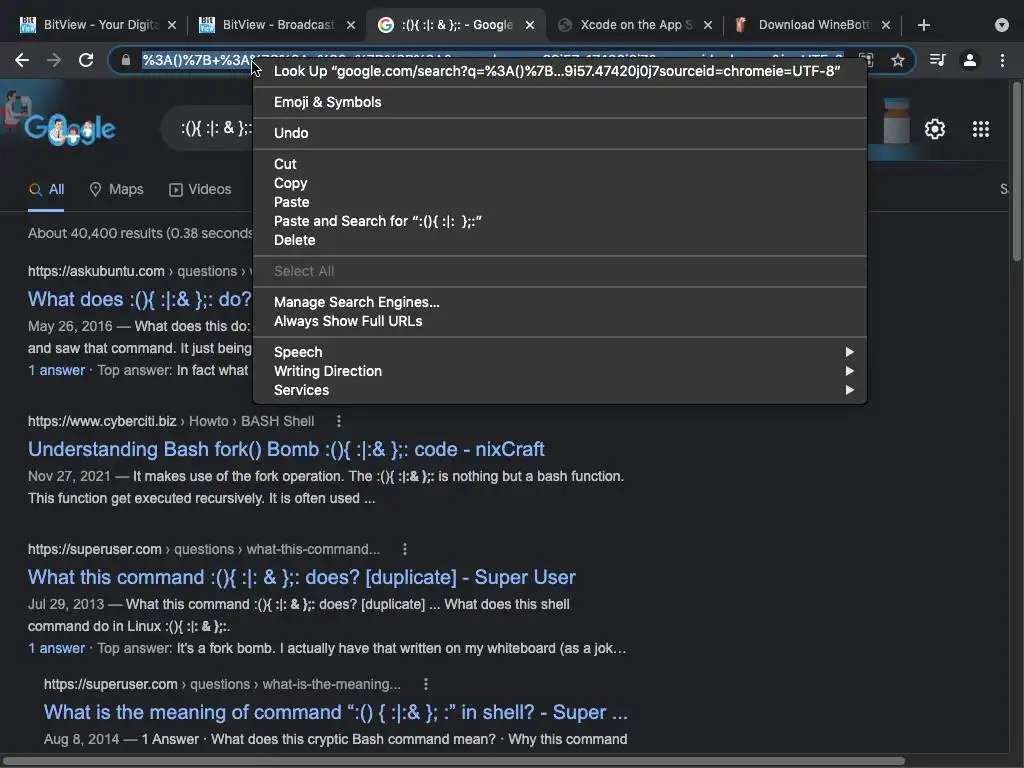Expand the Speech submenu
Image resolution: width=1024 pixels, height=768 pixels.
[560, 352]
